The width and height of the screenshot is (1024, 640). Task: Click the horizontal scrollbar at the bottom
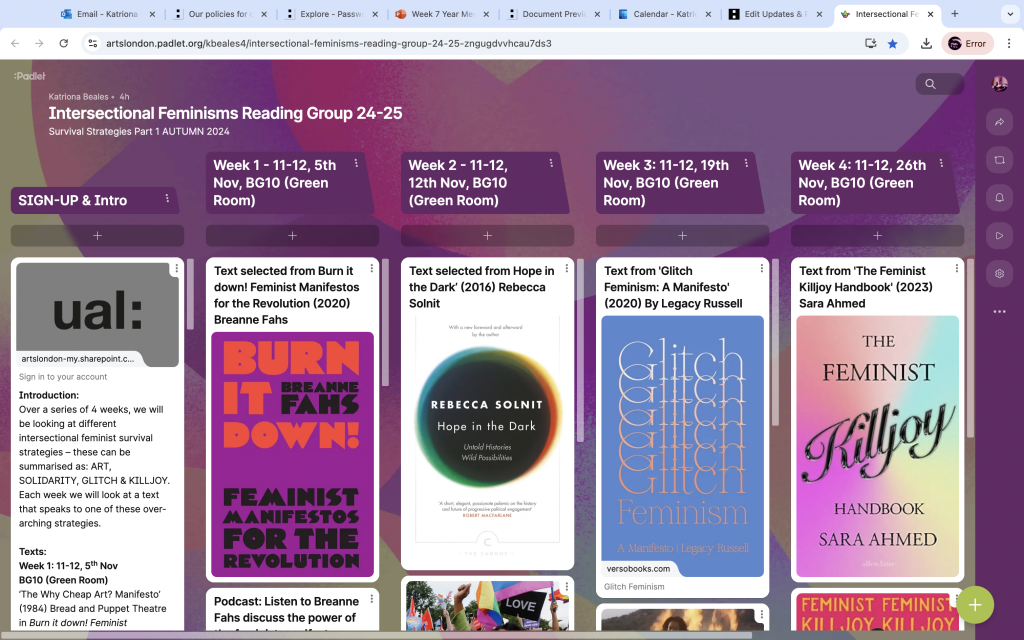[x=376, y=635]
